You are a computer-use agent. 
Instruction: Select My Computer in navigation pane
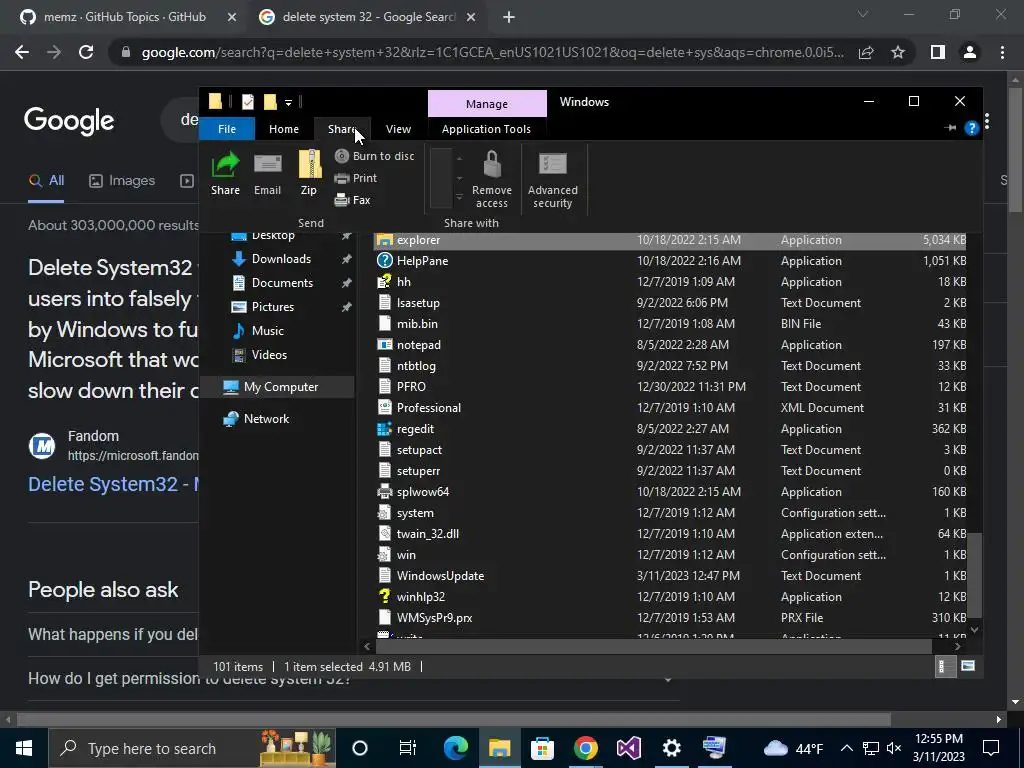coord(281,387)
